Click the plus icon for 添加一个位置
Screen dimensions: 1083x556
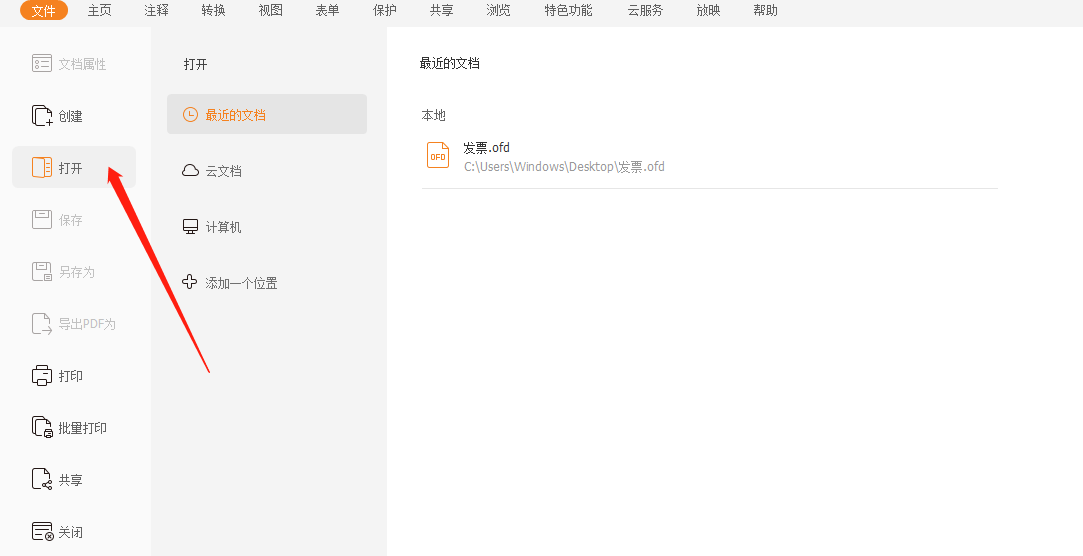[x=190, y=283]
